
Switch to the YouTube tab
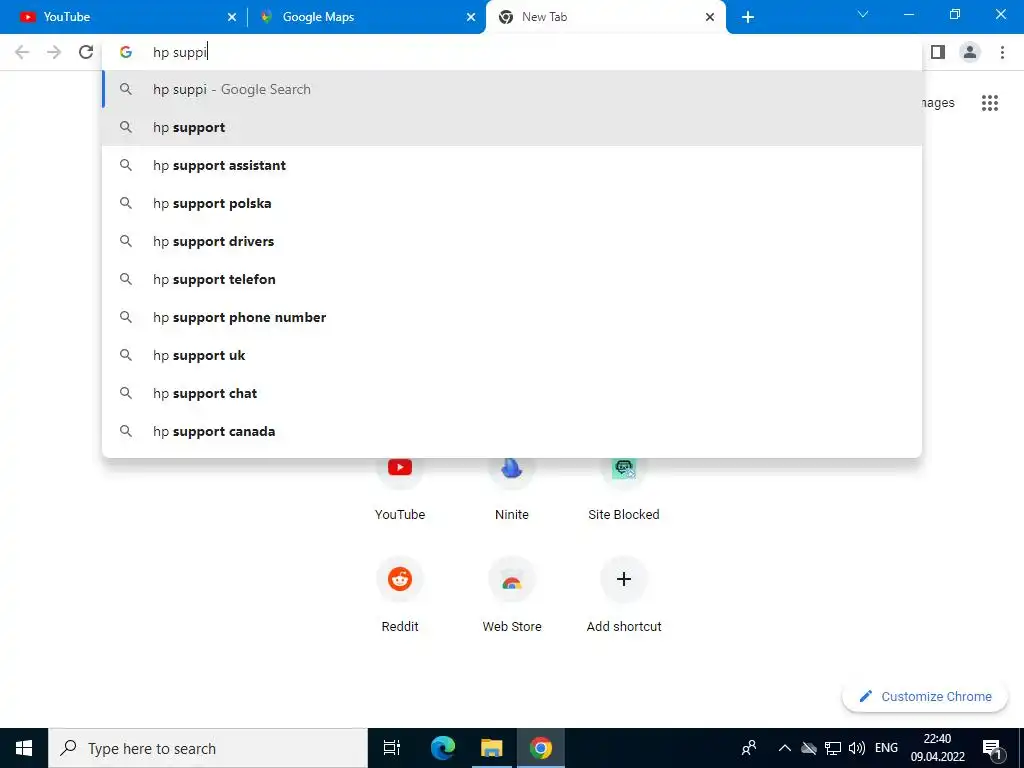coord(124,17)
